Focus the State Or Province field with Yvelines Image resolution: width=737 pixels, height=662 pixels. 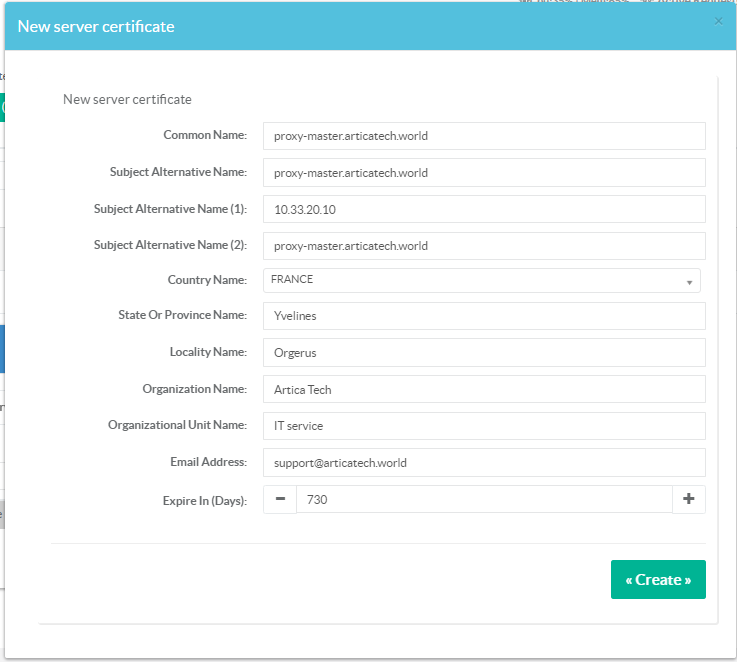(x=484, y=316)
